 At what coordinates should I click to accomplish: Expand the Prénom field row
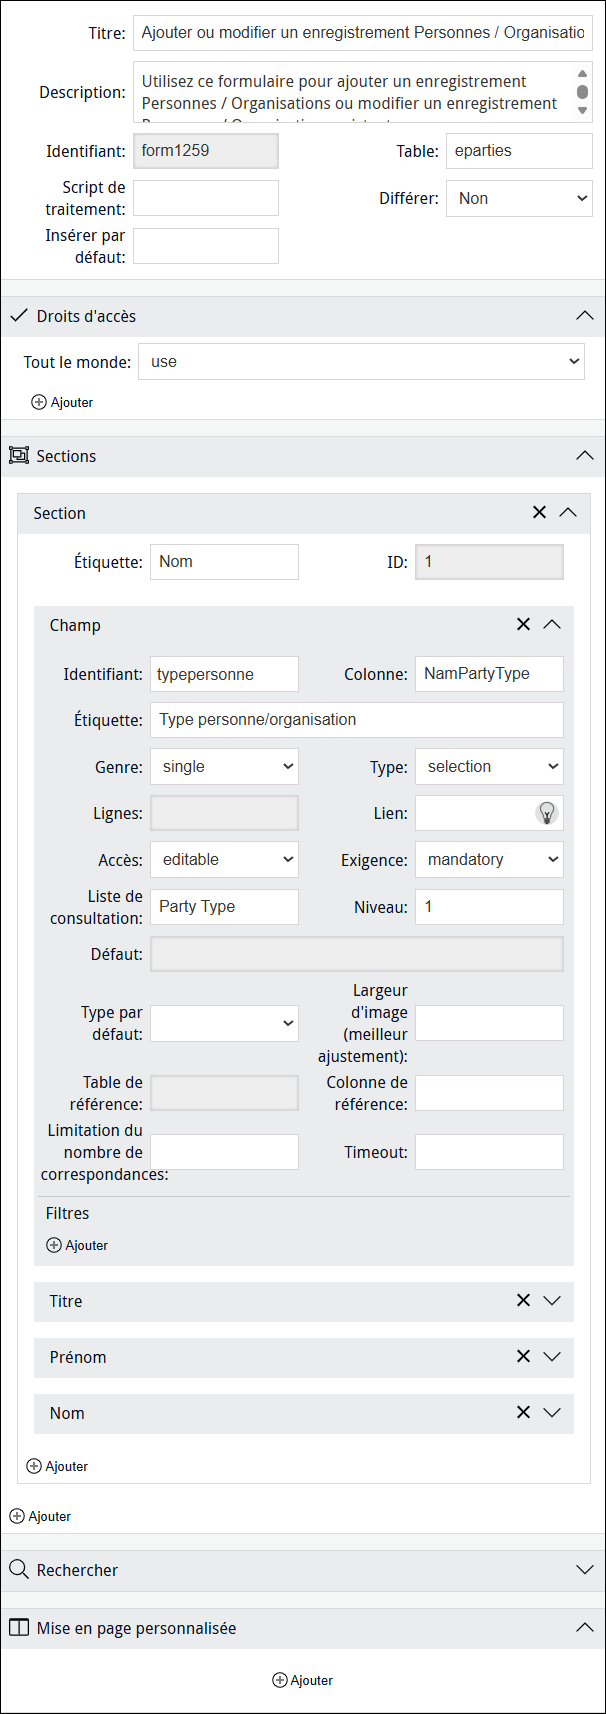tap(552, 1357)
